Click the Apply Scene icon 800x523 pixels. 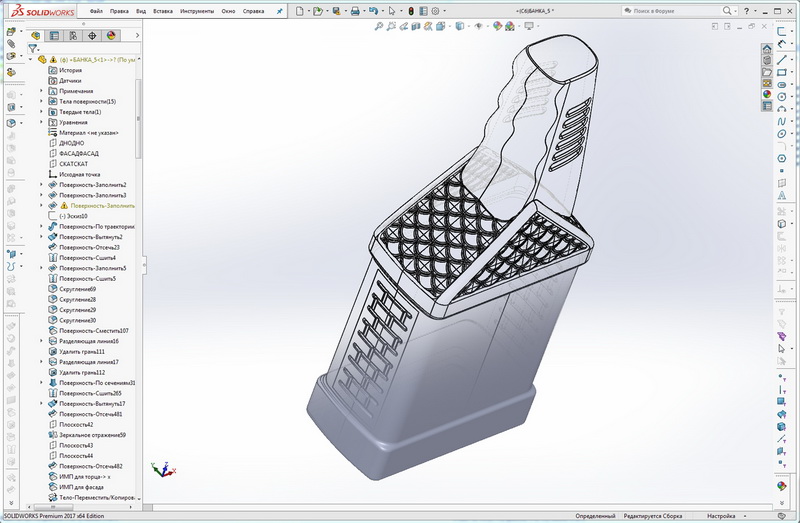tap(509, 26)
